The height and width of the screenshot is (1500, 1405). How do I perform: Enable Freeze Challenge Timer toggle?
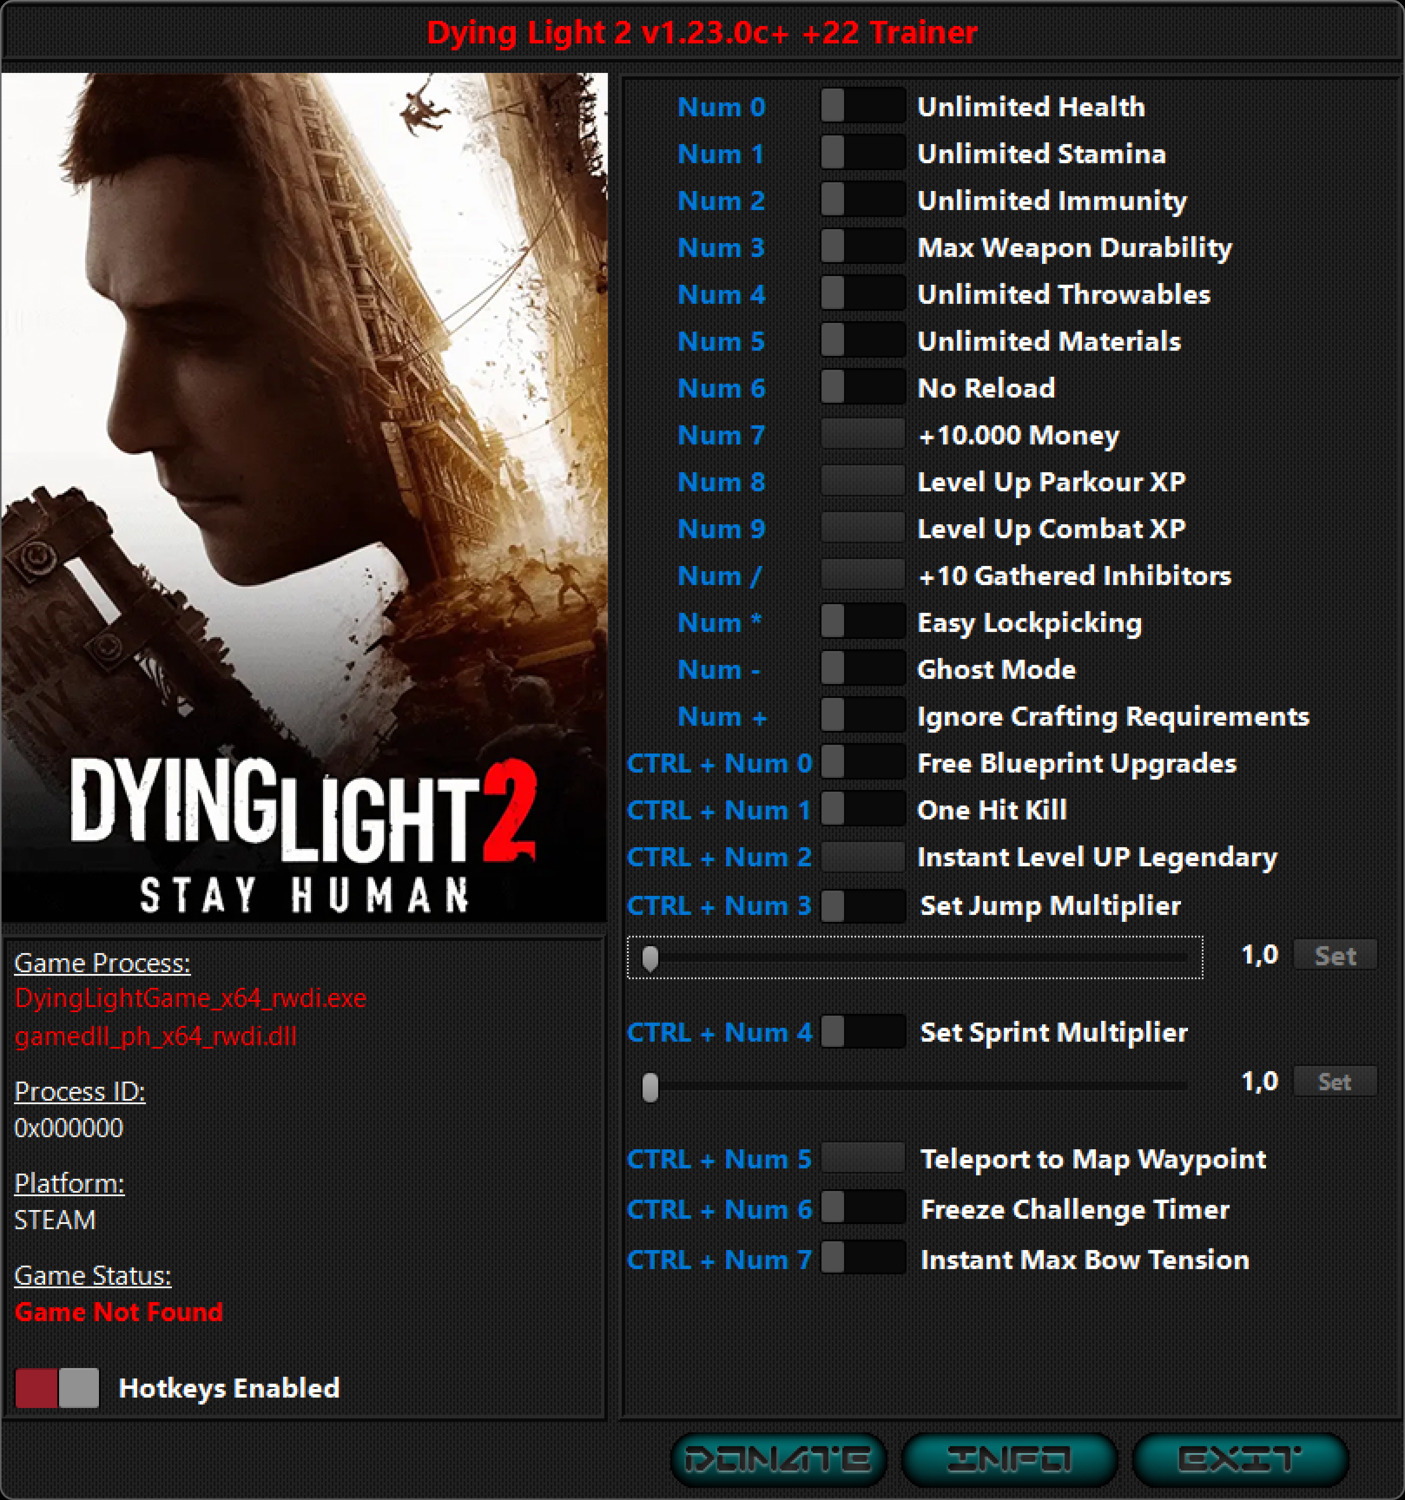click(863, 1209)
